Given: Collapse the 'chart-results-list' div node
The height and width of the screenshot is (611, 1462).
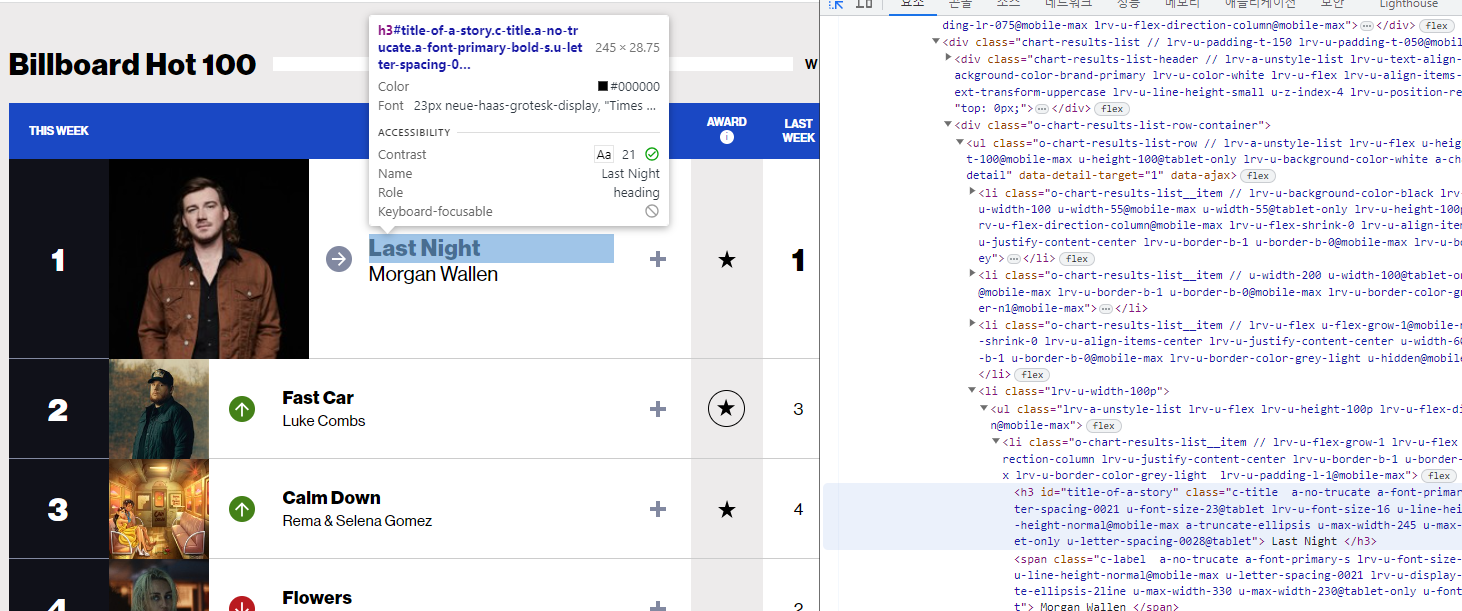Looking at the screenshot, I should click(936, 42).
